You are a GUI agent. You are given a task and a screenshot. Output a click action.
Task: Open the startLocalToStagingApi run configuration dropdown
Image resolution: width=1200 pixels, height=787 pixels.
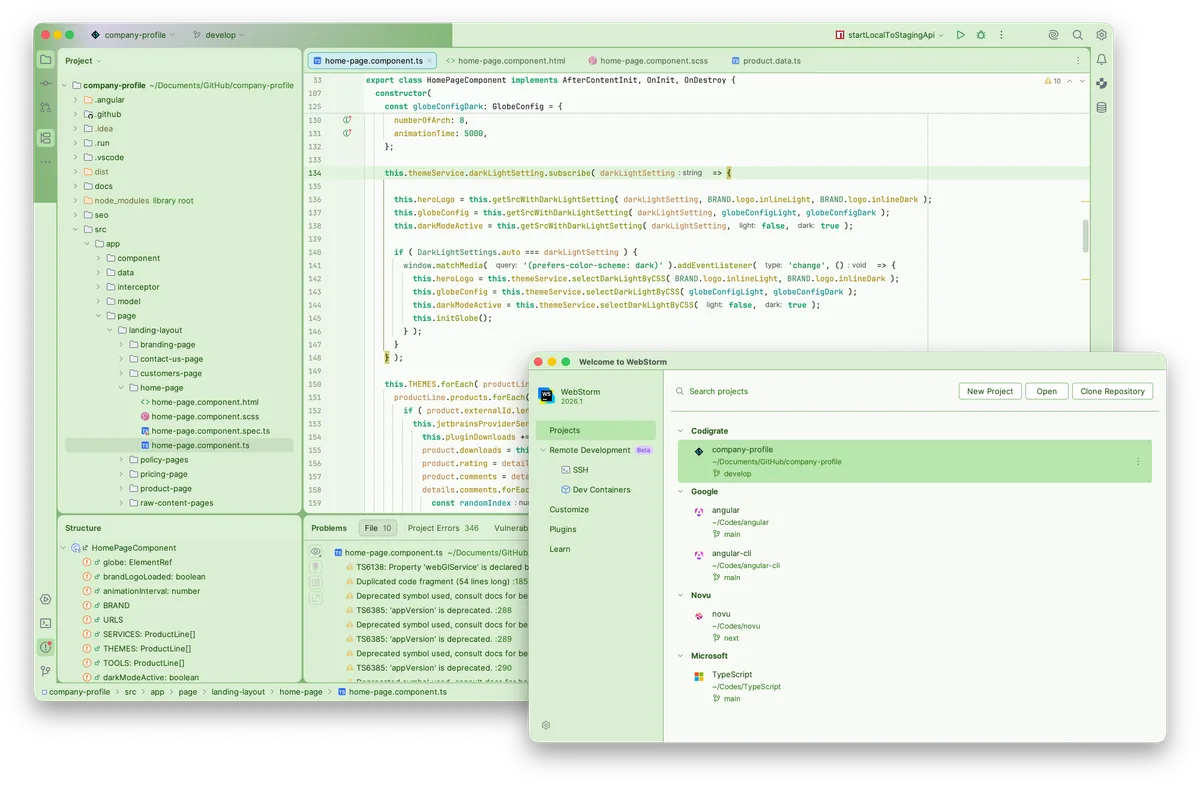(890, 35)
